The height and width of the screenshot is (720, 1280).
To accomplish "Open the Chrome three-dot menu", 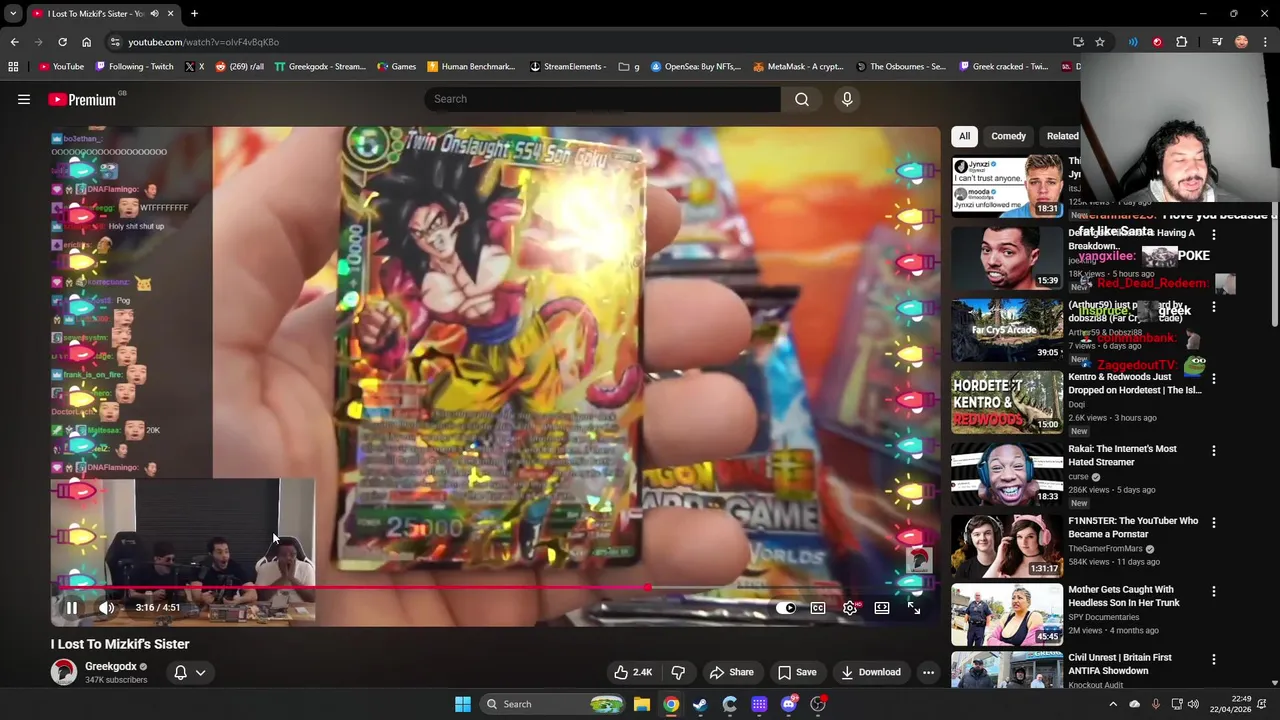I will pyautogui.click(x=1266, y=42).
